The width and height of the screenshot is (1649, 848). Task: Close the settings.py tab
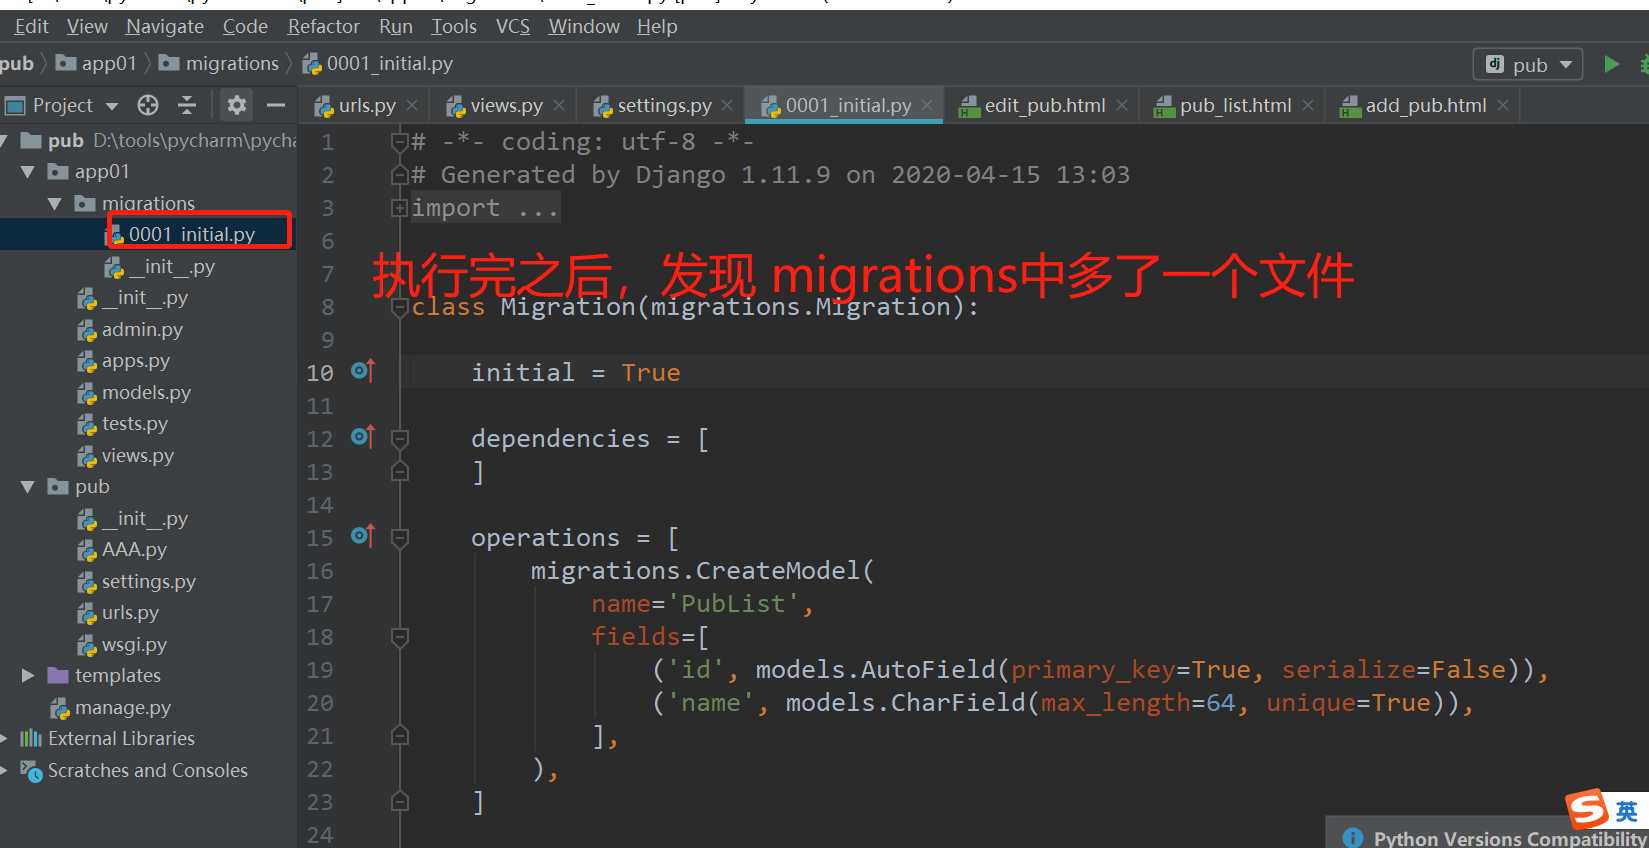pos(727,105)
